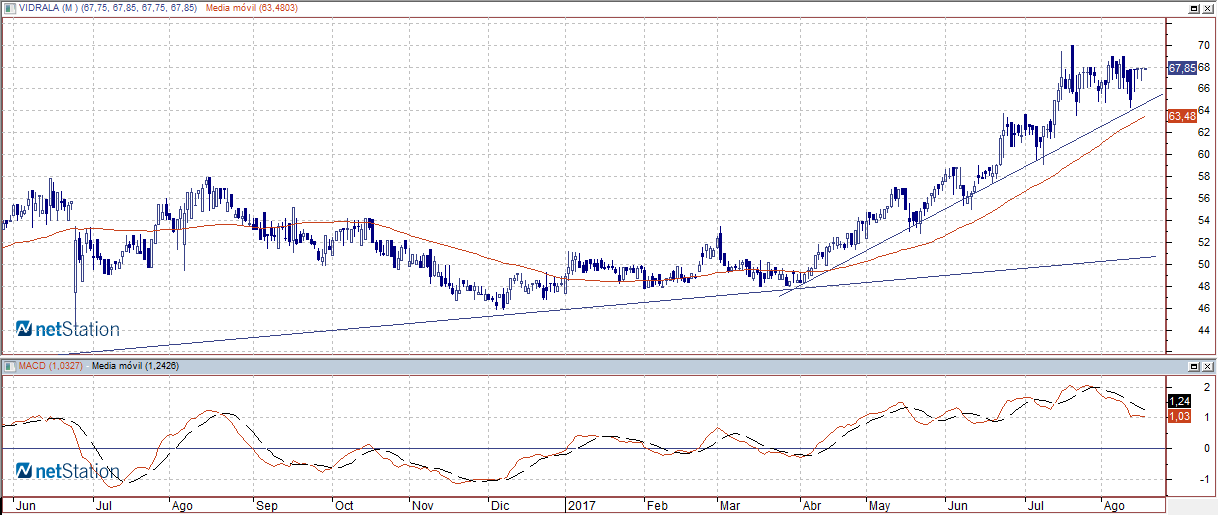Image resolution: width=1218 pixels, height=515 pixels.
Task: Click the netStation logo in MACD panel
Action: point(67,471)
